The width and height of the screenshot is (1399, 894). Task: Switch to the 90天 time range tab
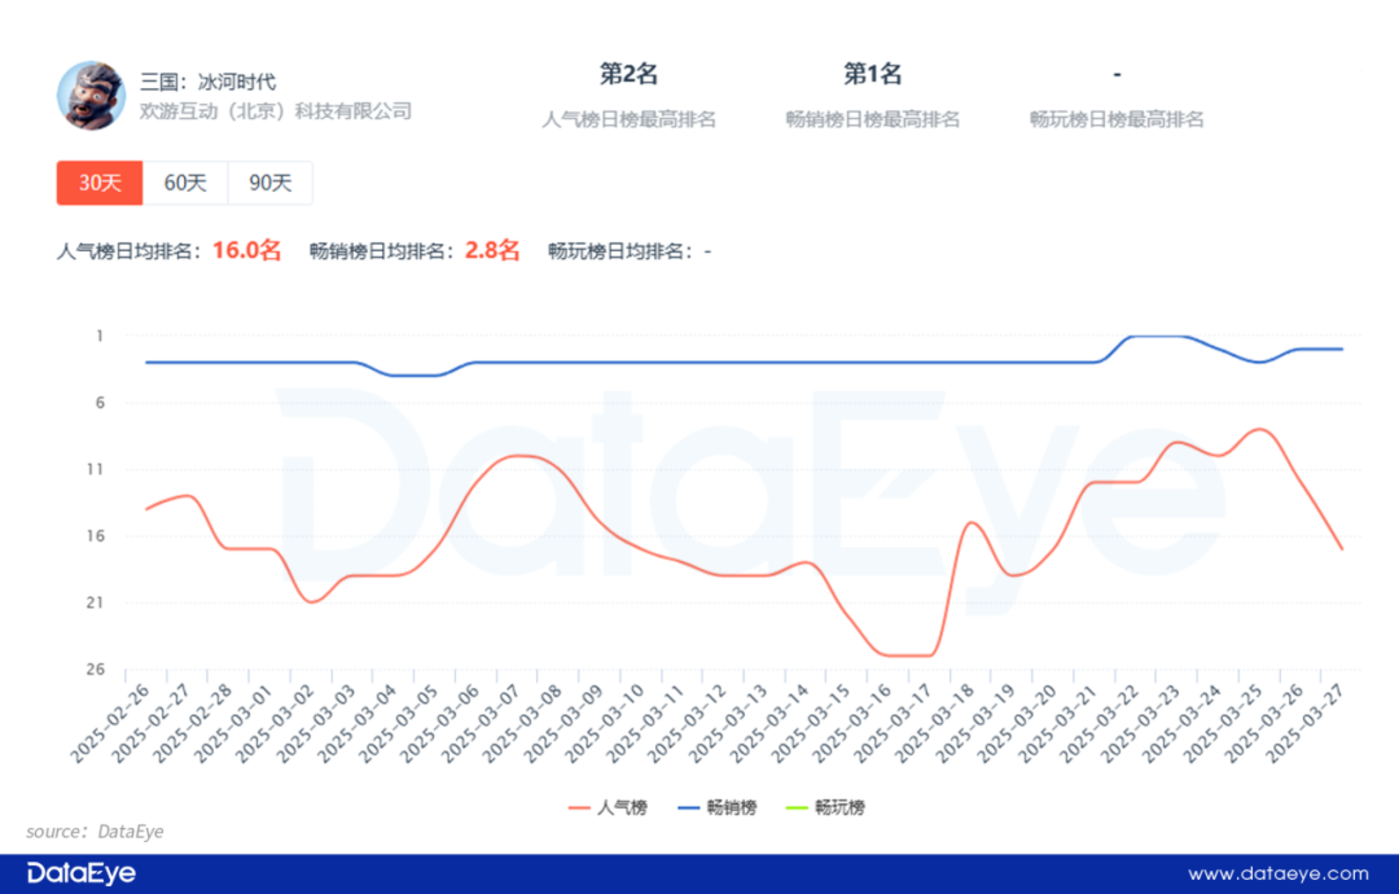point(270,183)
